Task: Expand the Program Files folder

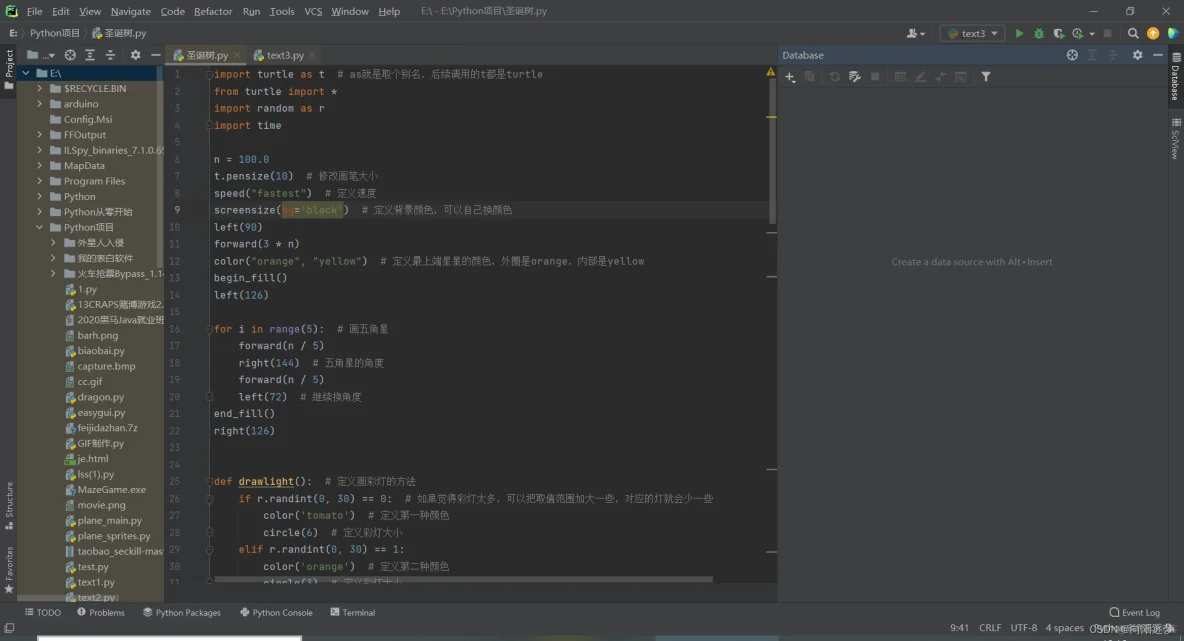Action: tap(39, 181)
